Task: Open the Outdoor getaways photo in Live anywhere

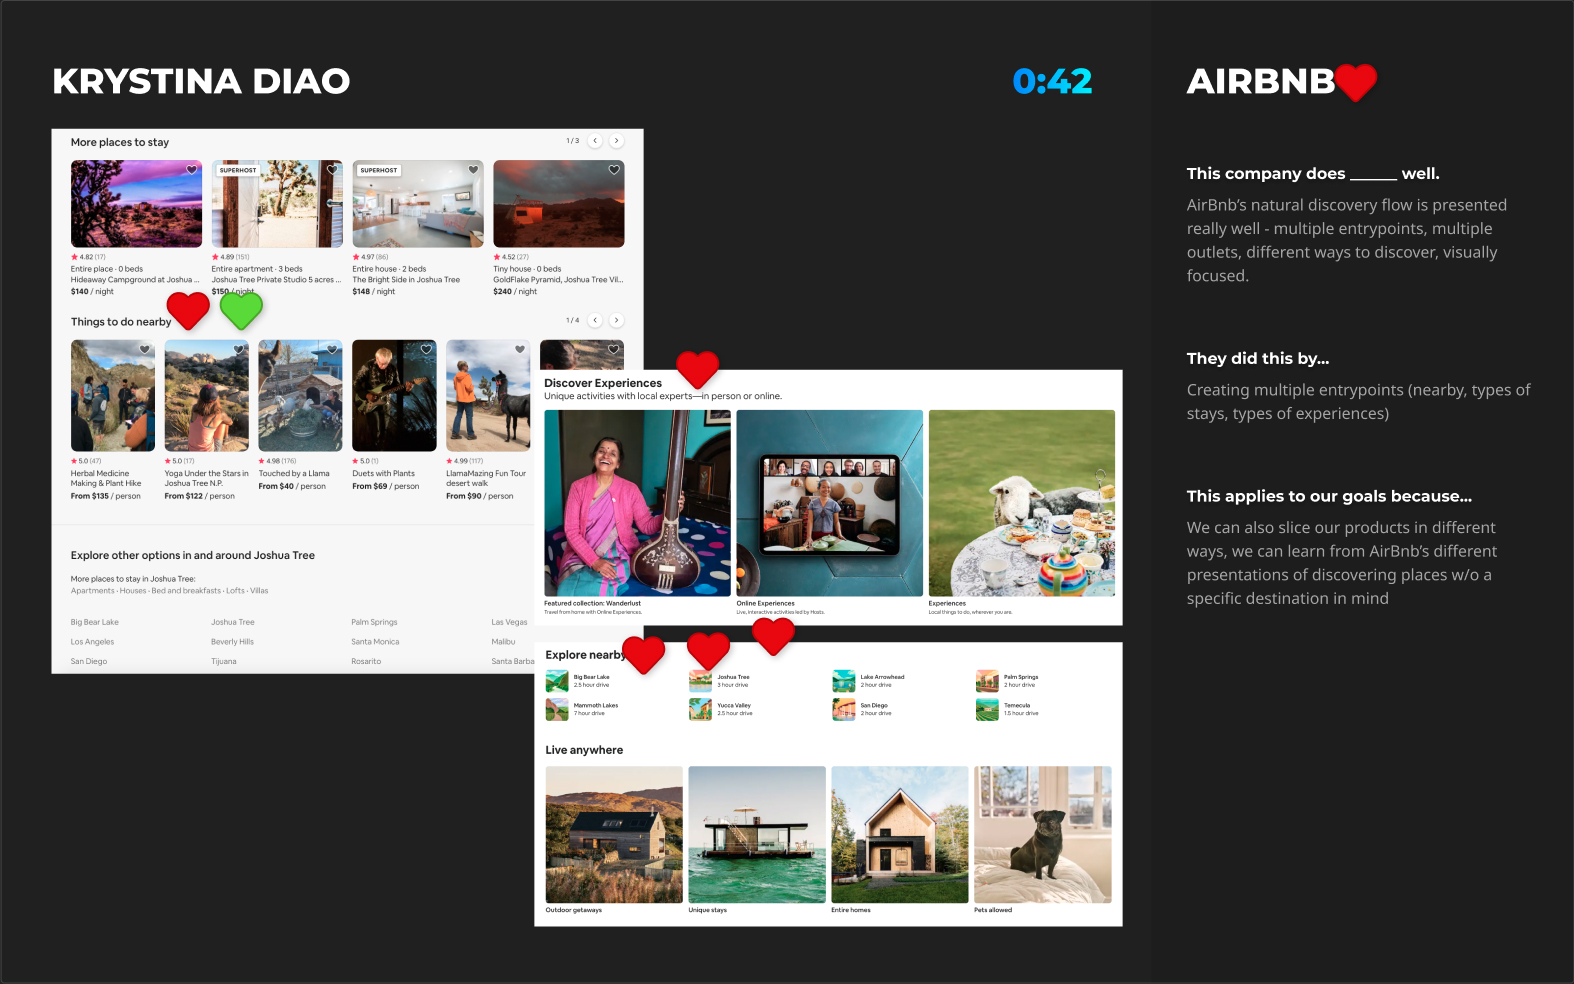Action: pos(614,835)
